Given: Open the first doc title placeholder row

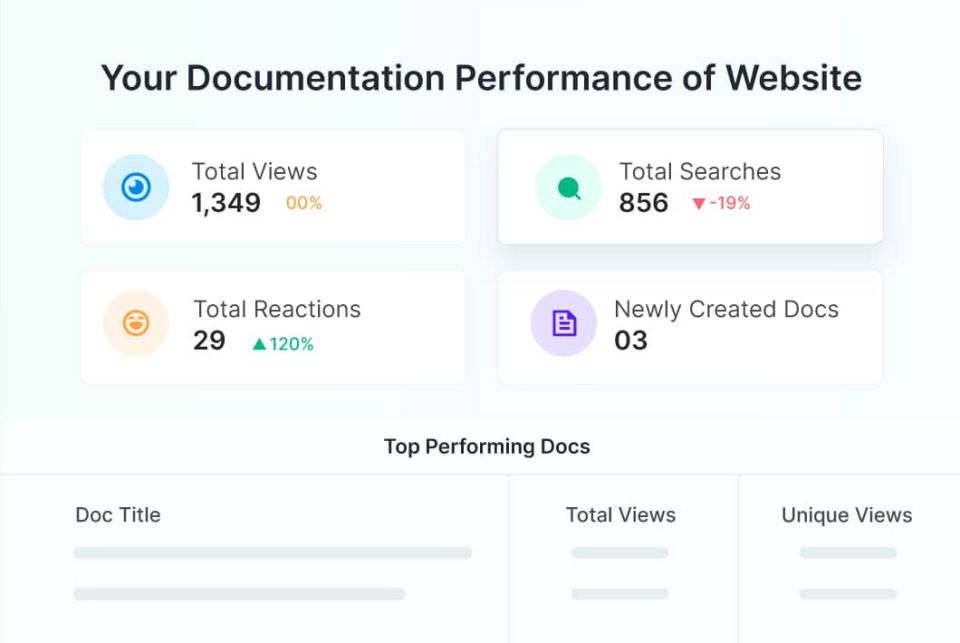Looking at the screenshot, I should click(x=272, y=553).
